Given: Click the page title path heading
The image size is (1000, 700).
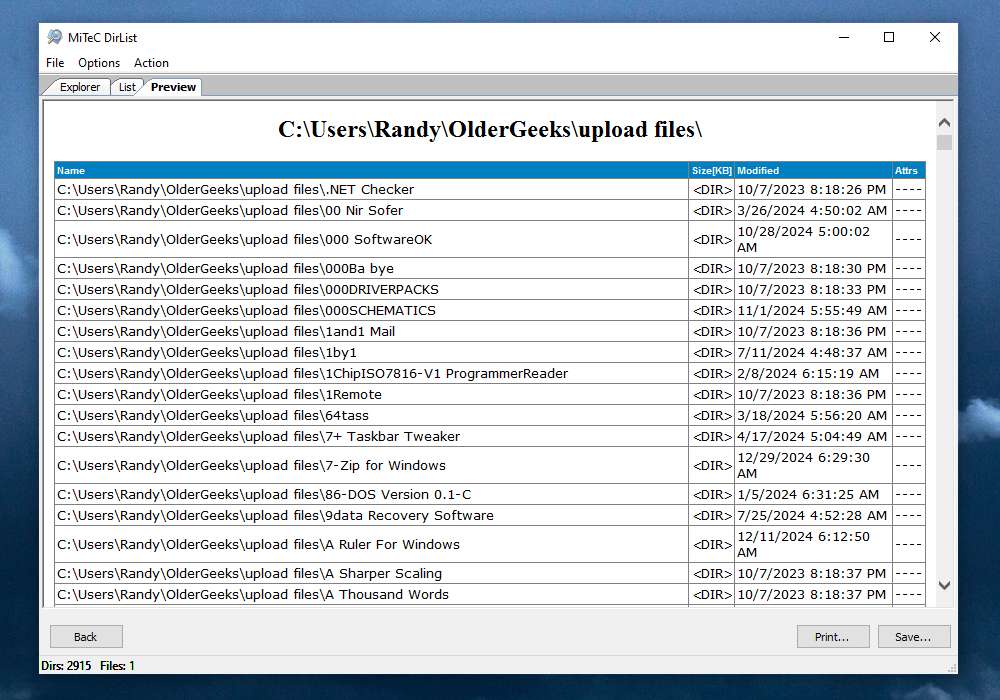Looking at the screenshot, I should 490,129.
